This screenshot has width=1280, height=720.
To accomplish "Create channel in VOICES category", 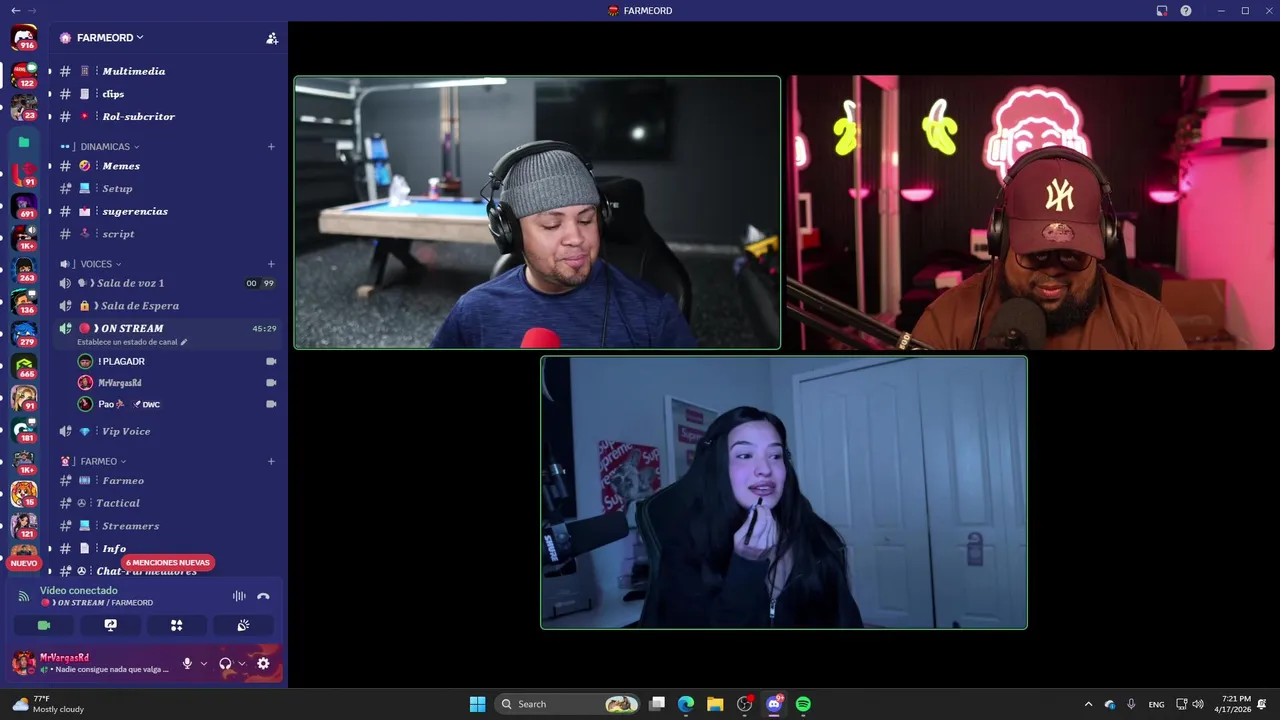I will pyautogui.click(x=271, y=264).
